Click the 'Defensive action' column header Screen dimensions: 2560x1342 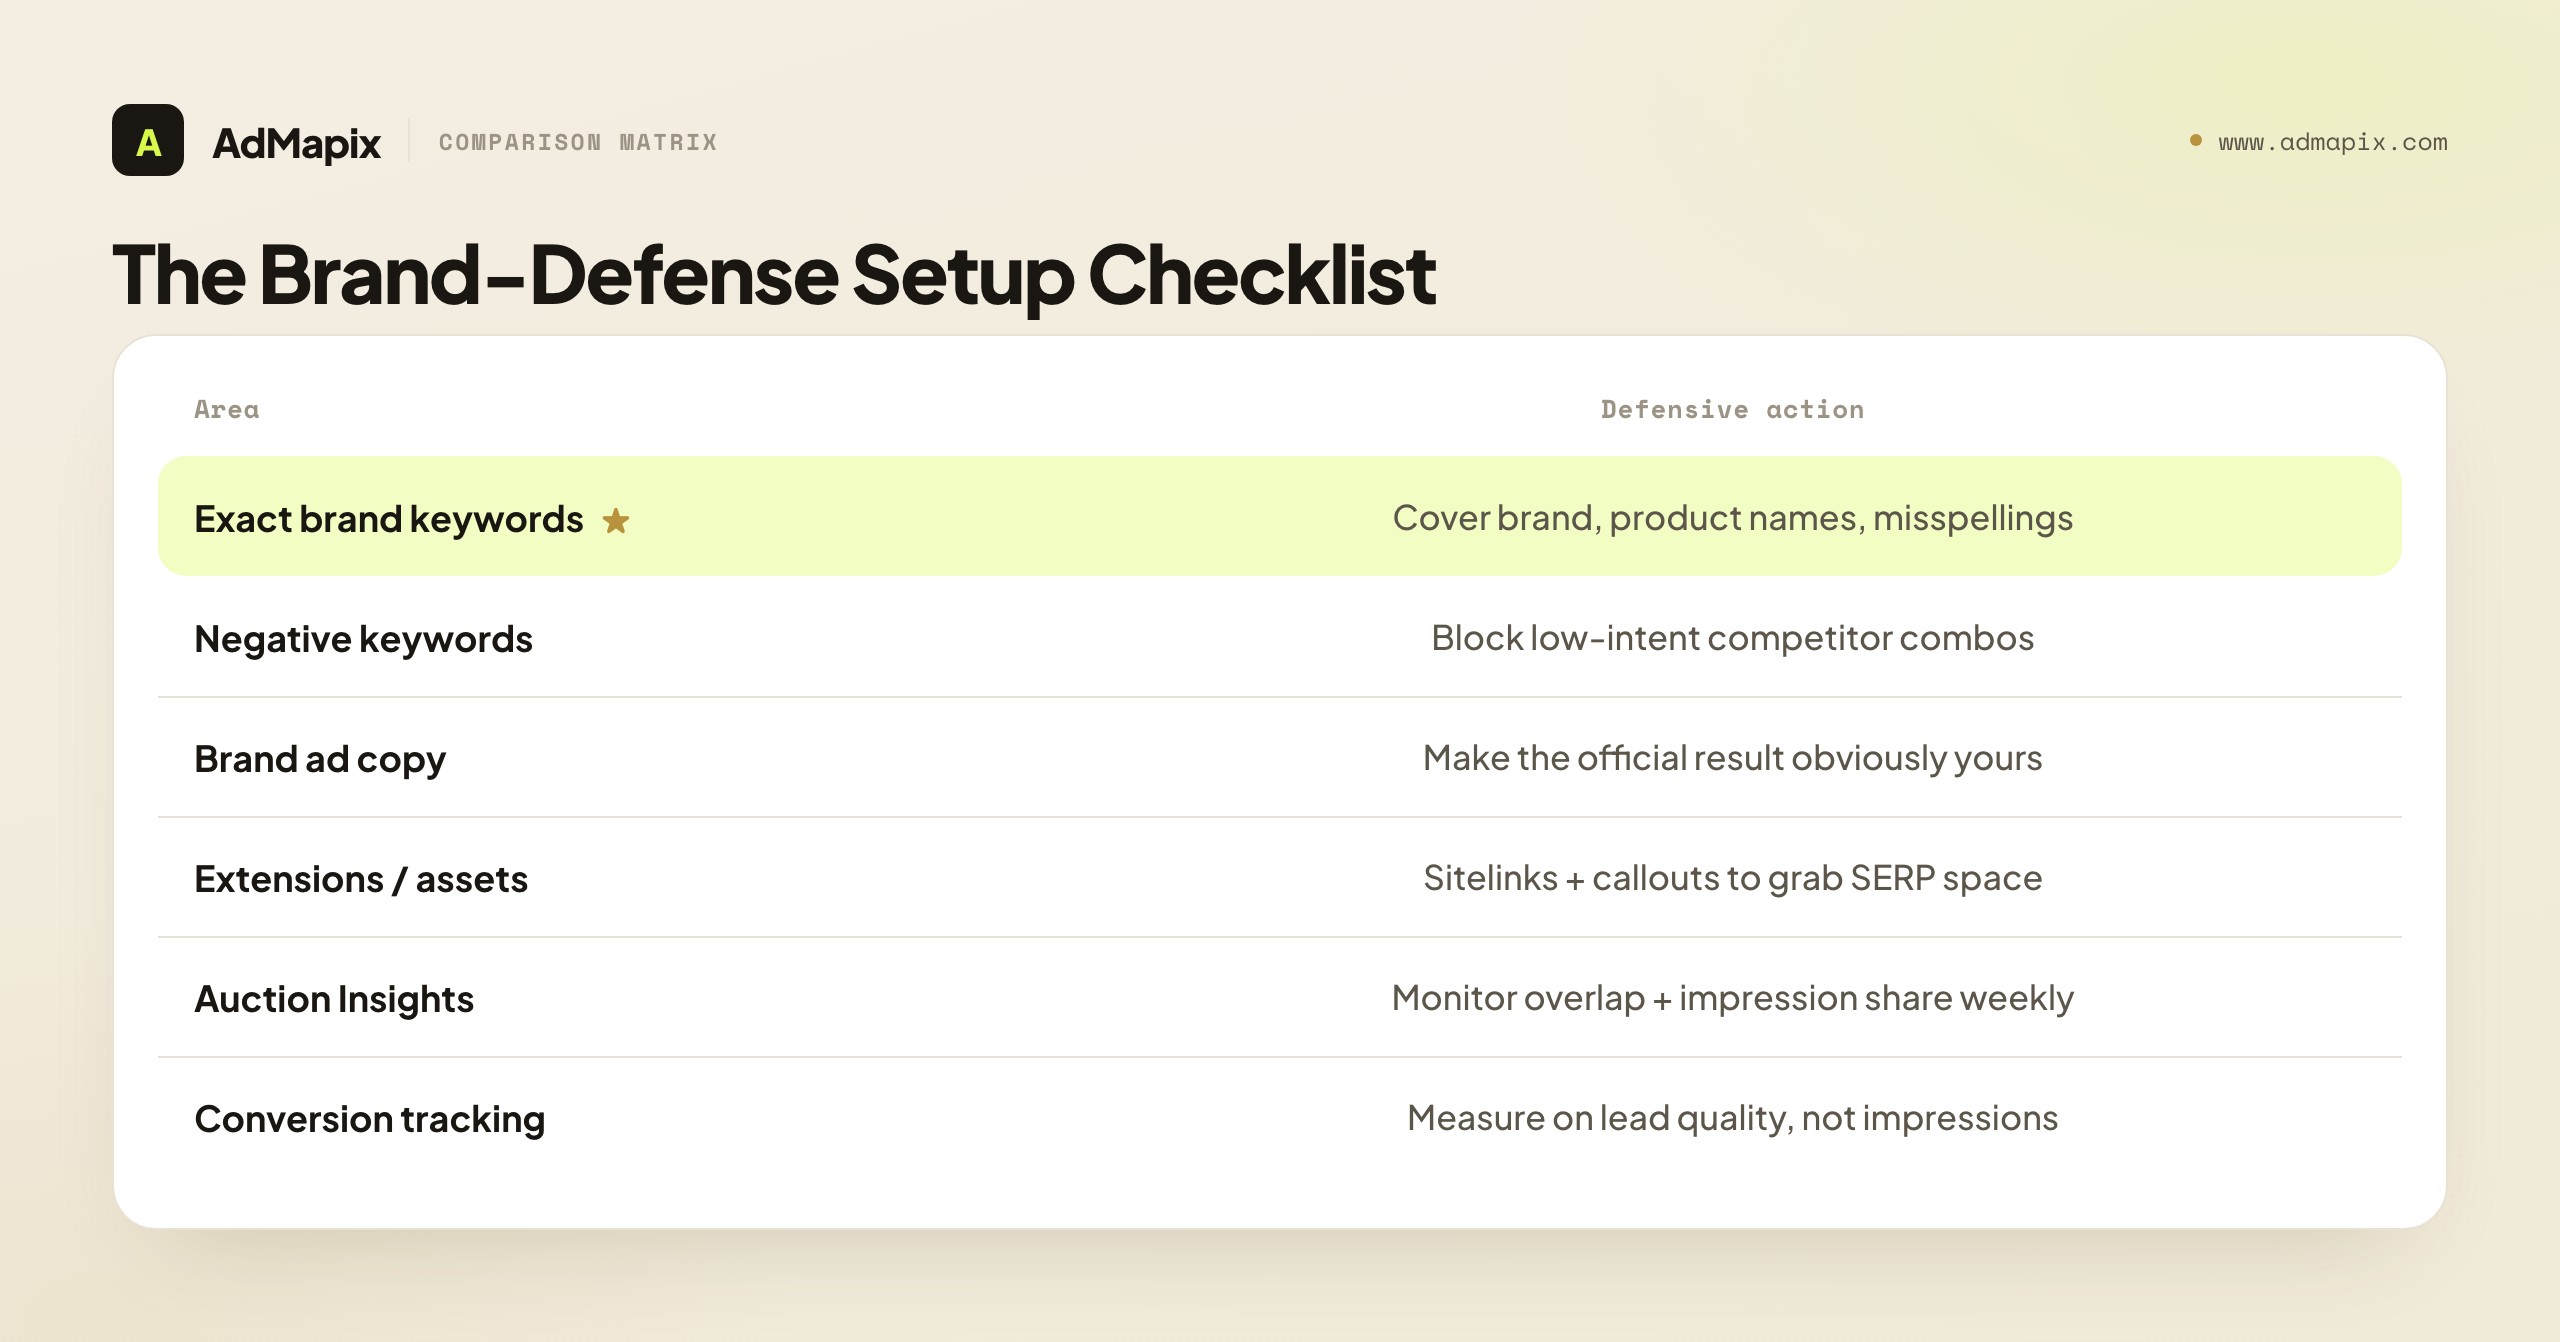click(1733, 409)
